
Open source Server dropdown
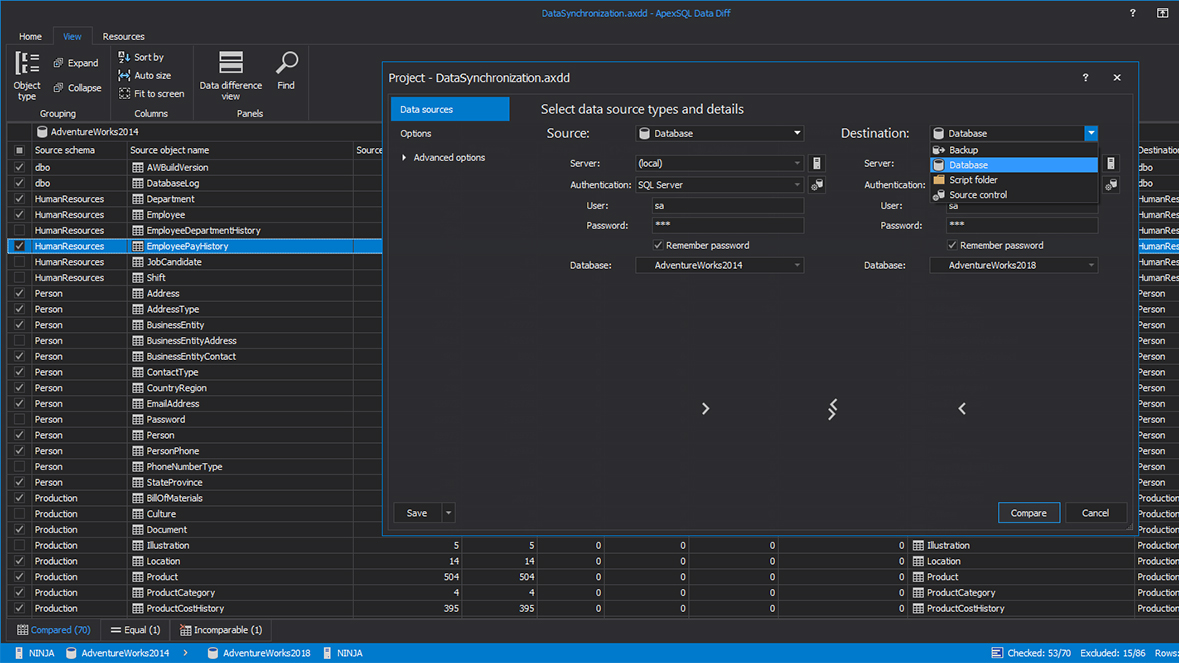(x=797, y=163)
